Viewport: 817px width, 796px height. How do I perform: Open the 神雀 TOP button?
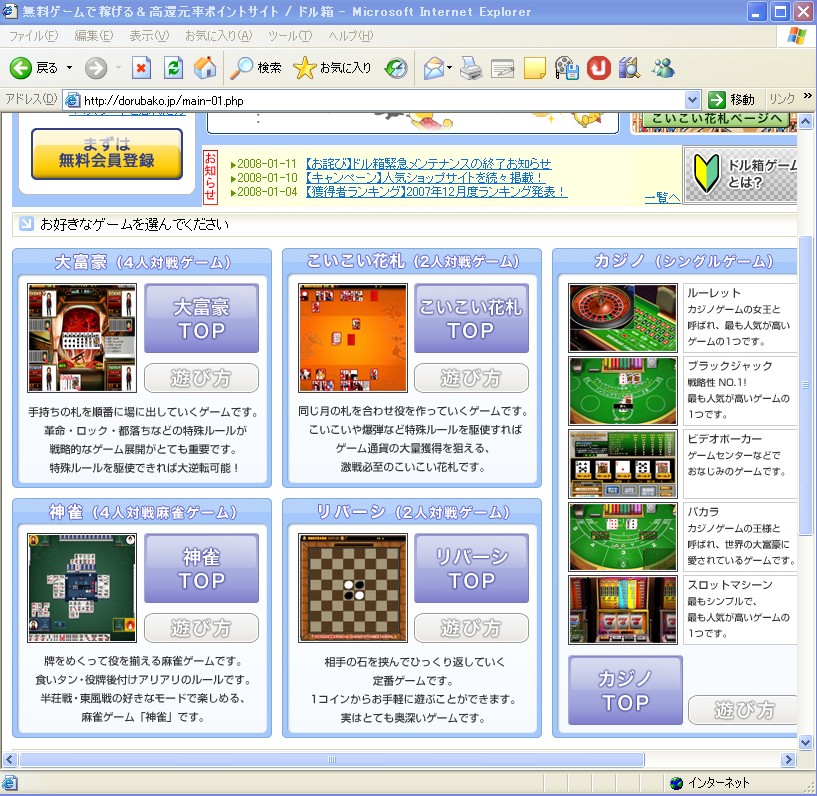(x=201, y=568)
